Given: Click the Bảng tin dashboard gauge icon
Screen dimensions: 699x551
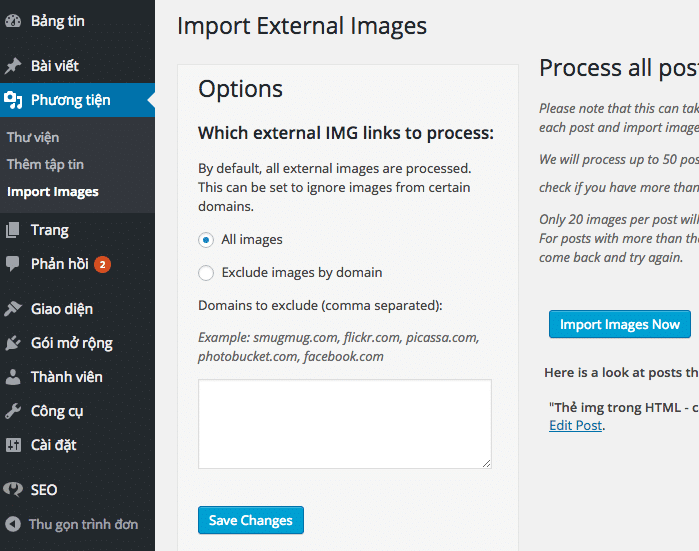Looking at the screenshot, I should pos(13,21).
